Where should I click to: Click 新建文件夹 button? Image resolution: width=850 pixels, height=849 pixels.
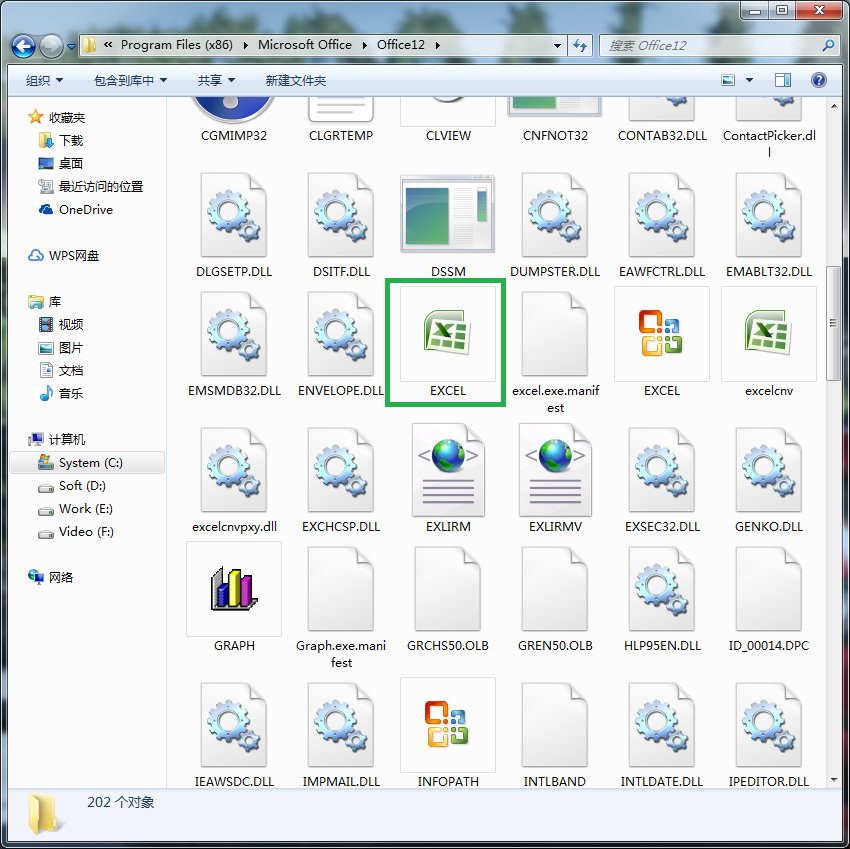[x=295, y=80]
